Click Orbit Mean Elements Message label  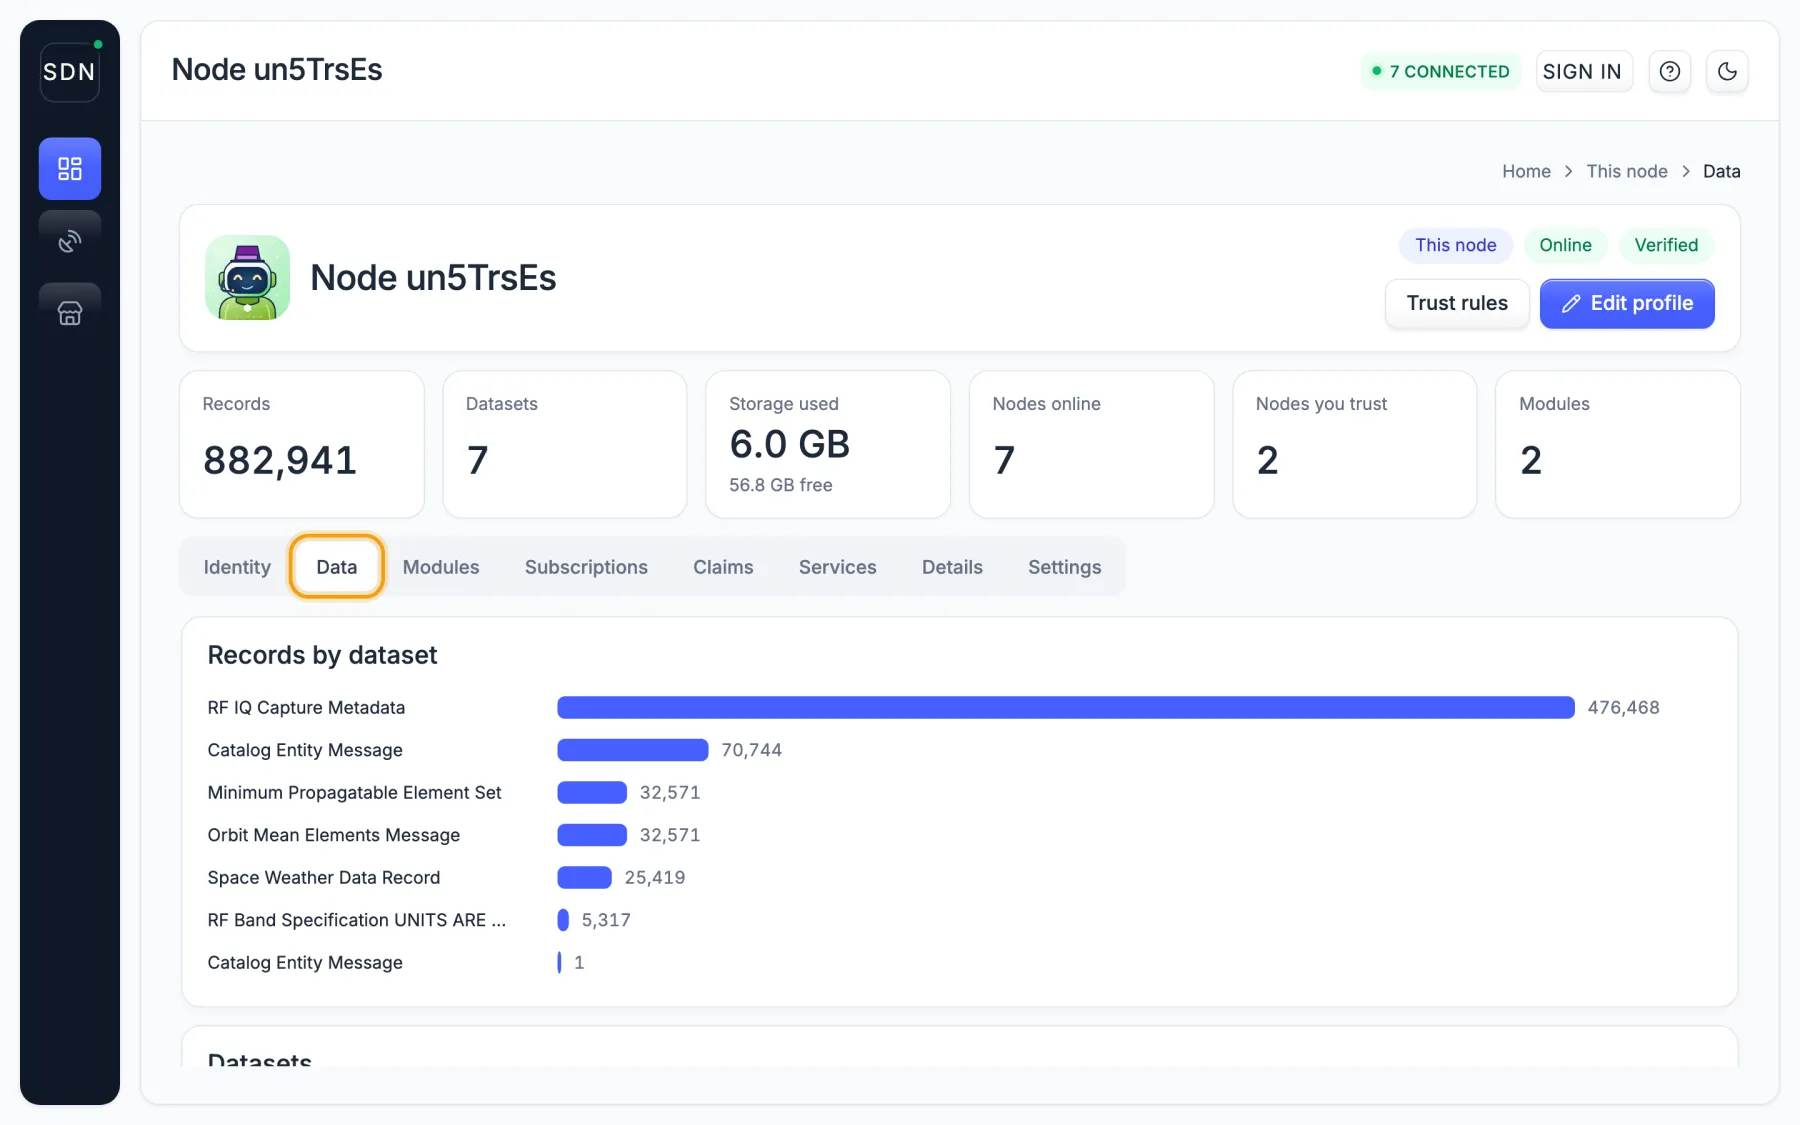334,835
